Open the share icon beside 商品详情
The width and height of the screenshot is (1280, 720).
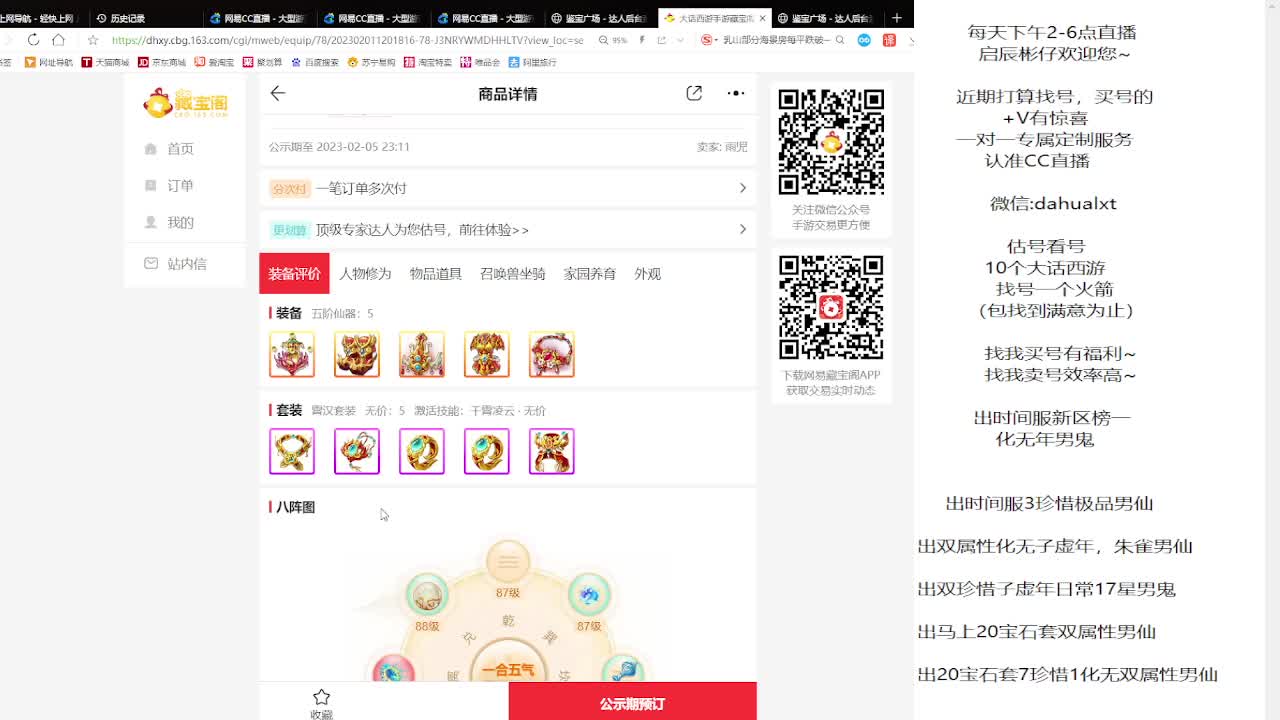coord(694,93)
